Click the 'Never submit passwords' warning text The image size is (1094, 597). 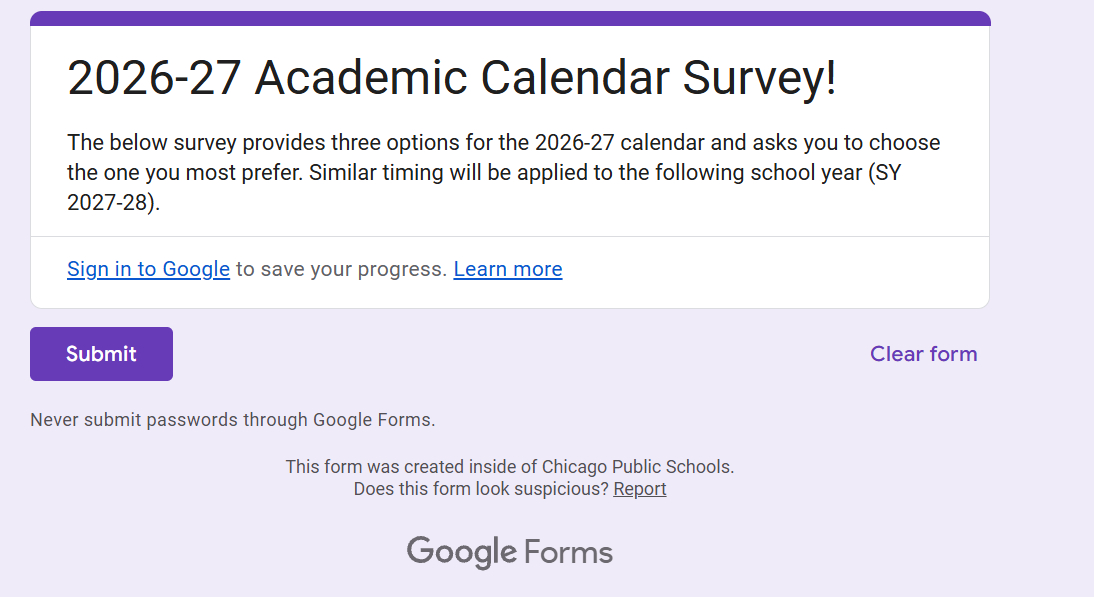click(x=233, y=420)
